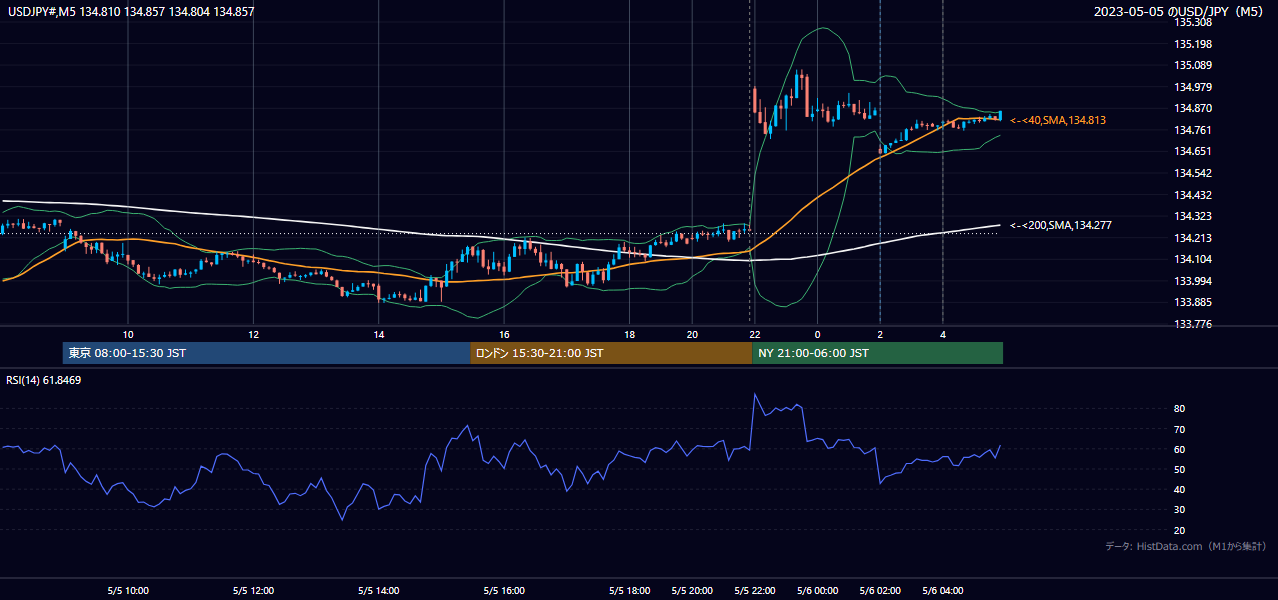Click the 2023-05-05 USD/JPY (M5) chart title
The height and width of the screenshot is (600, 1278).
pyautogui.click(x=1180, y=12)
